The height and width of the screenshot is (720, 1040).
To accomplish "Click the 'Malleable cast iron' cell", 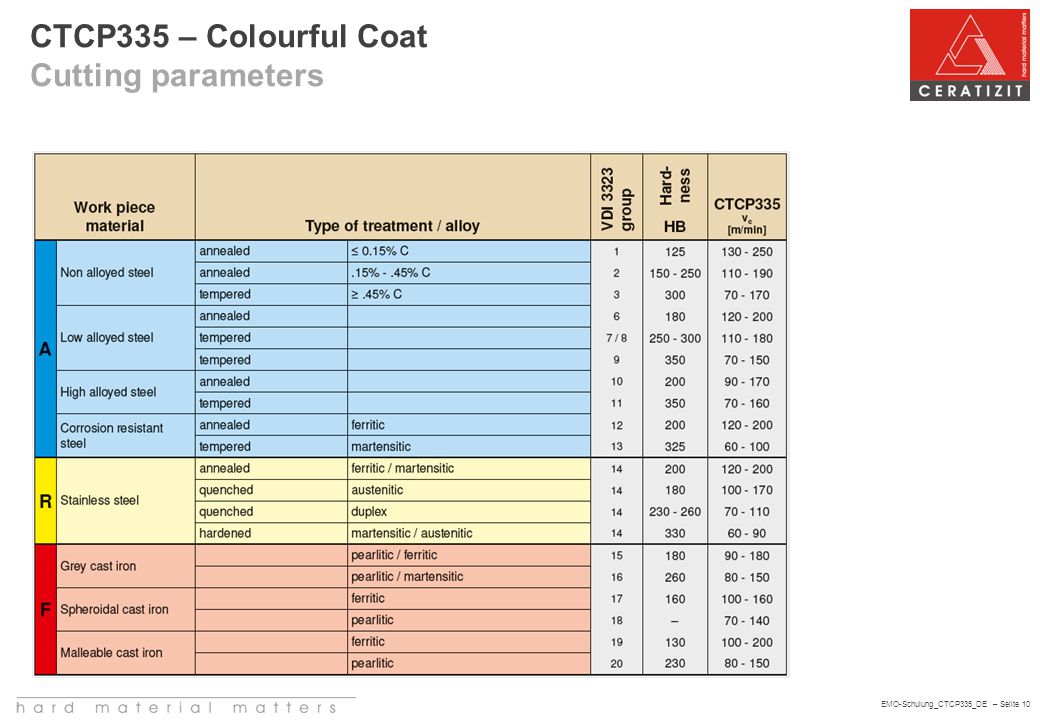I will [126, 652].
